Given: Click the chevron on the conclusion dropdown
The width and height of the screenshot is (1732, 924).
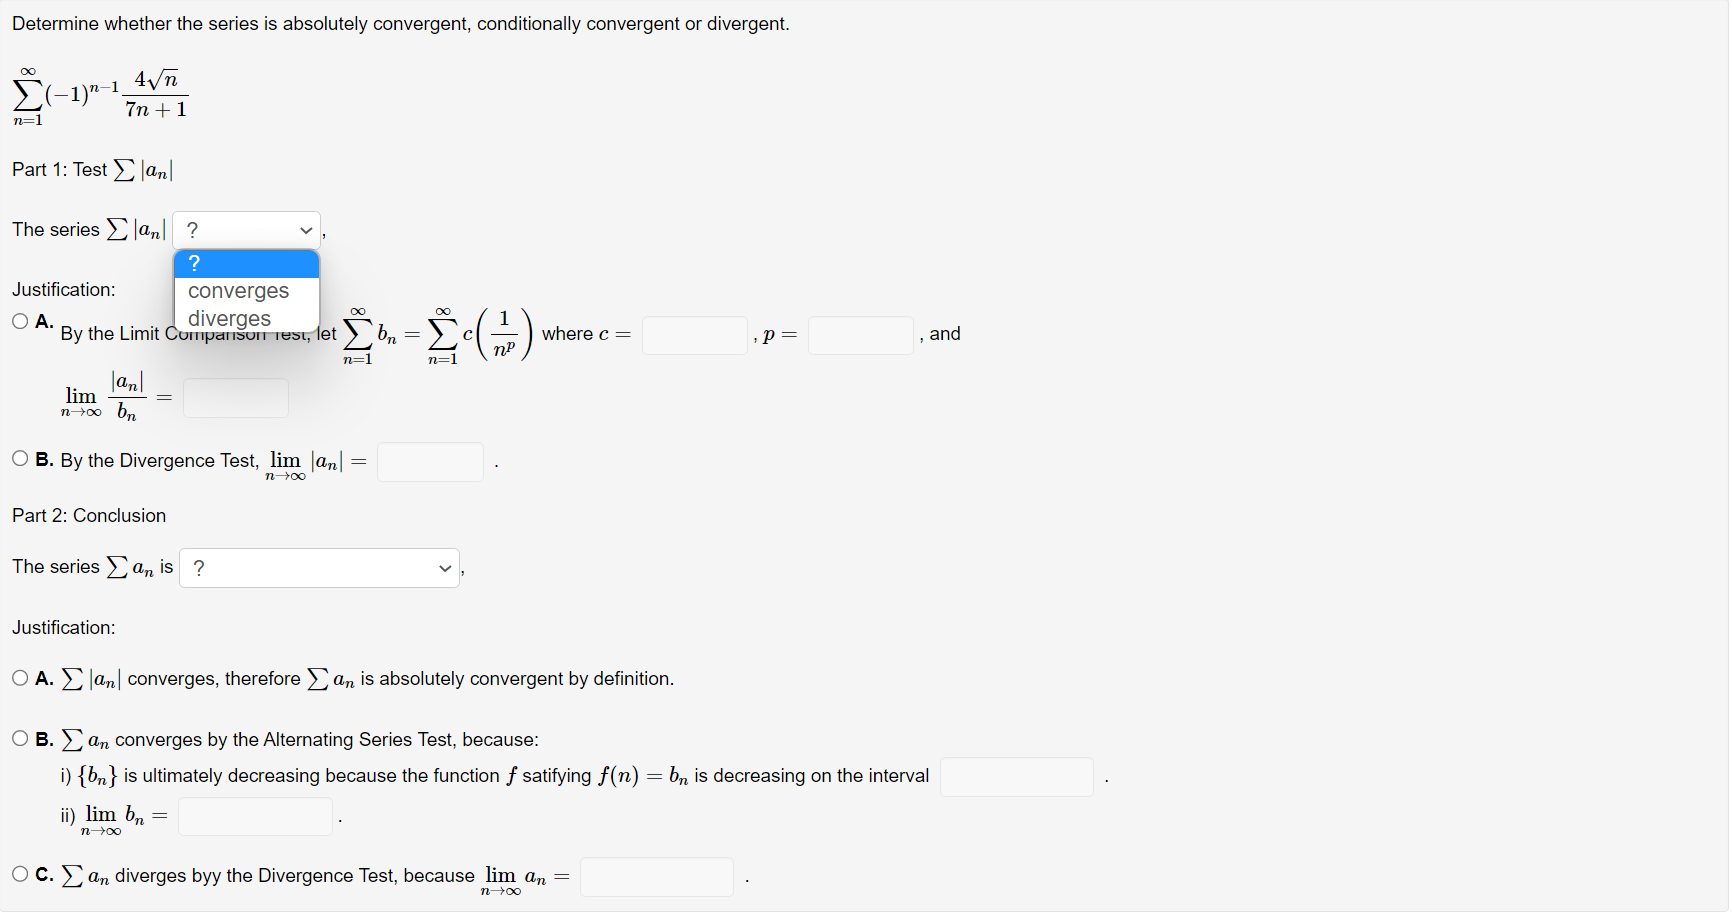Looking at the screenshot, I should (444, 567).
